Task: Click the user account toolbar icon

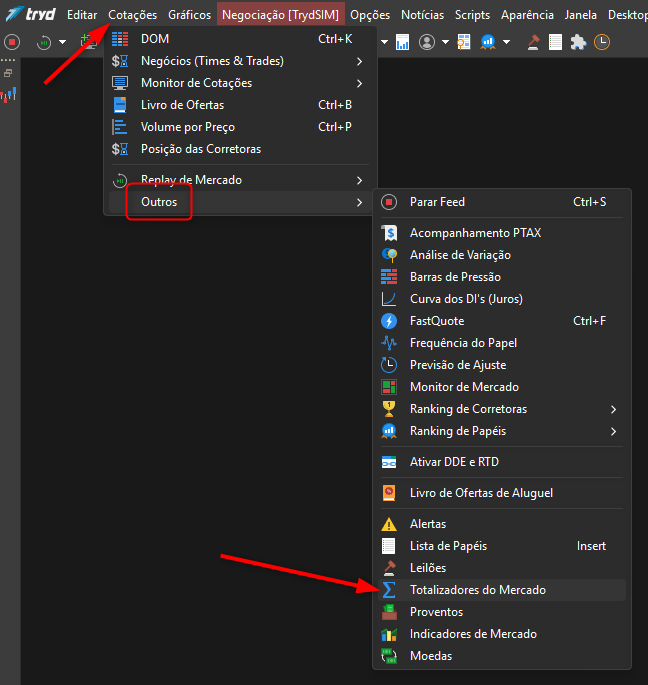Action: click(x=427, y=42)
